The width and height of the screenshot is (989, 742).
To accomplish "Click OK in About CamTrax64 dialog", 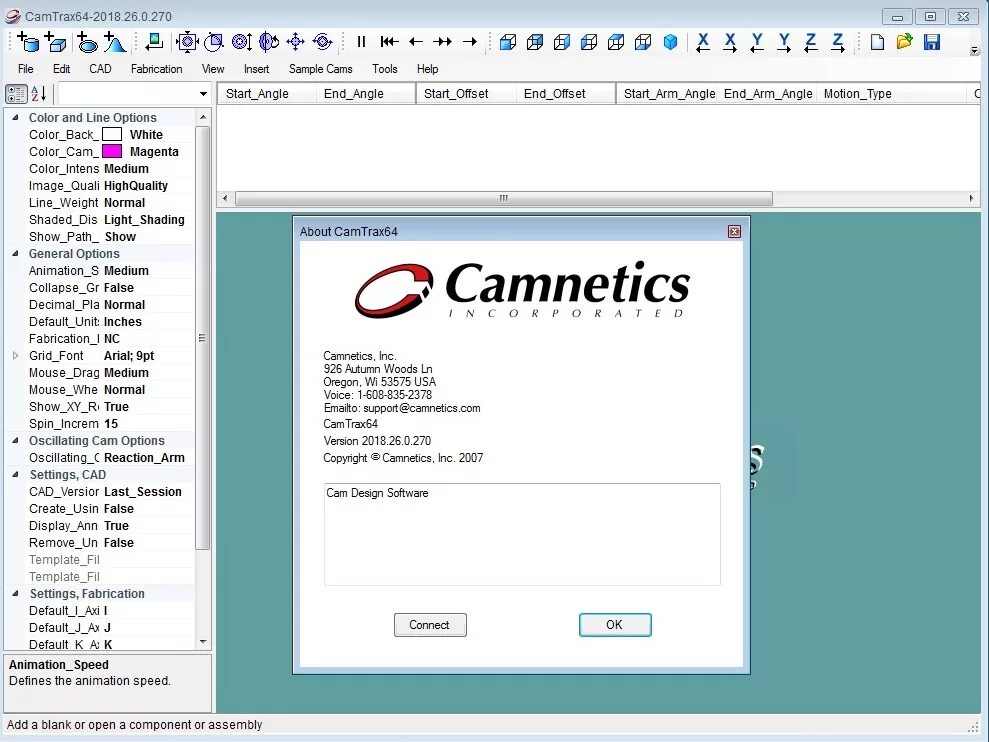I will point(615,625).
